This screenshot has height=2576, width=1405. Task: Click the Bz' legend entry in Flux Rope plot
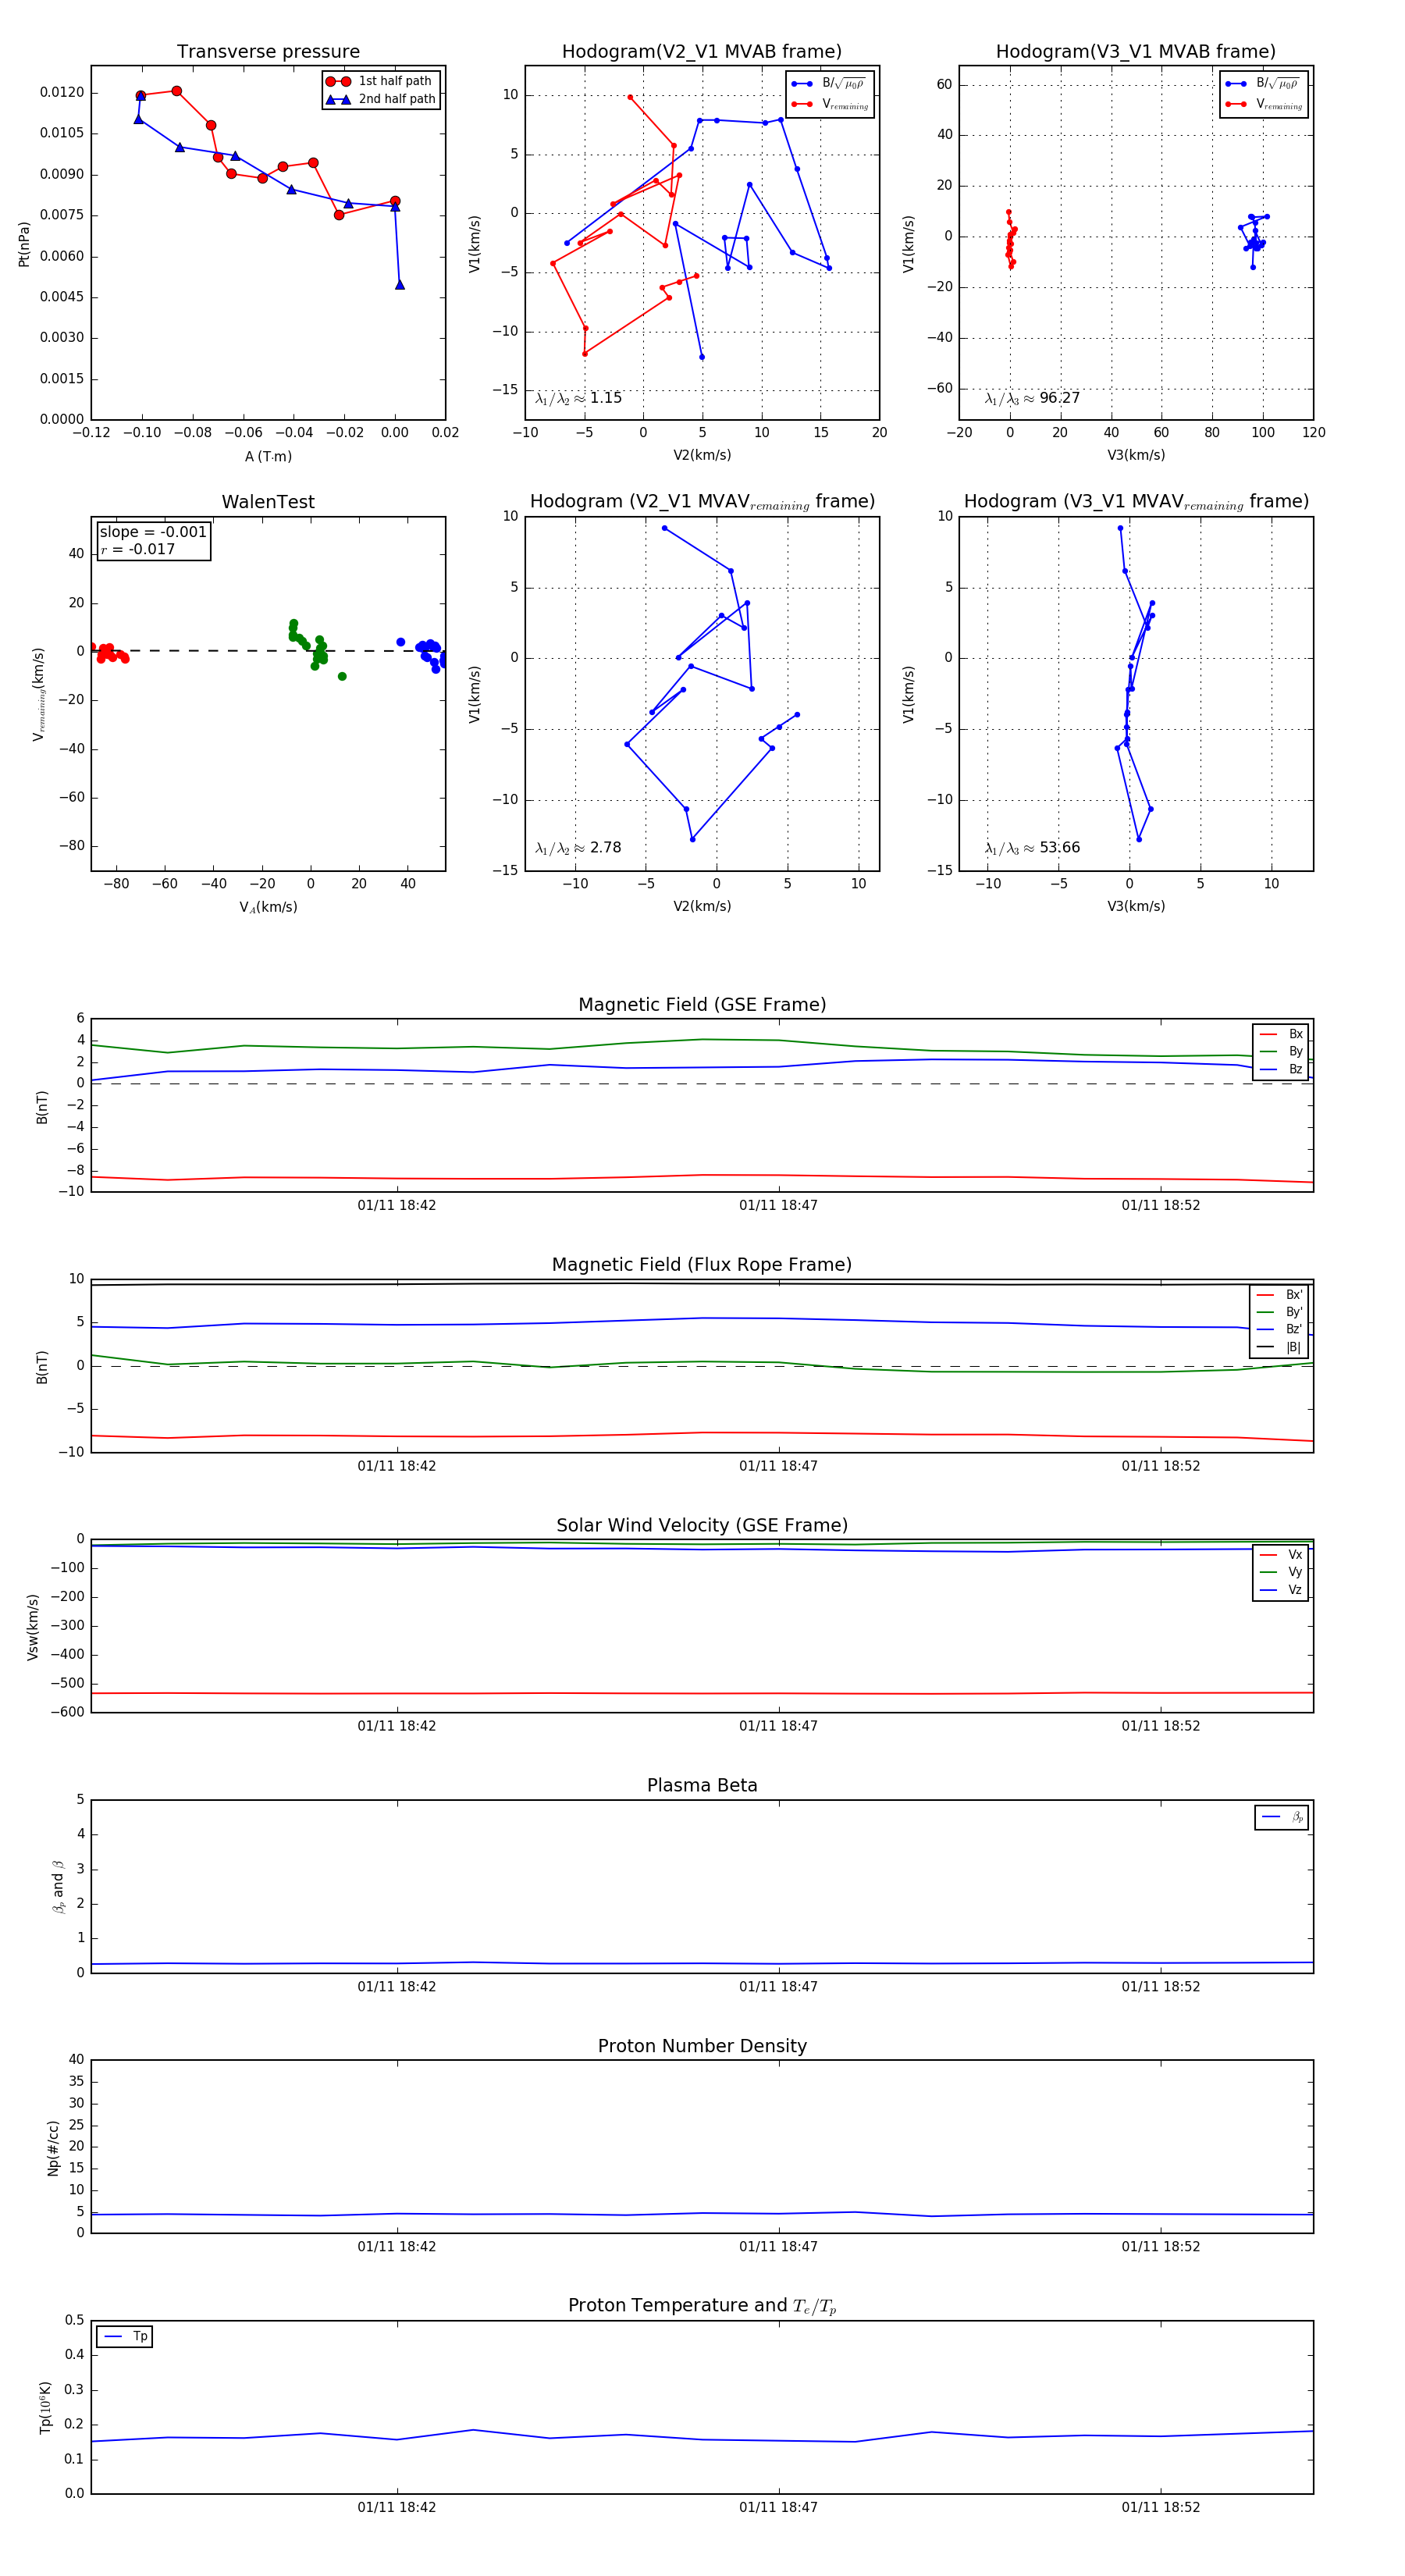pyautogui.click(x=1279, y=1329)
